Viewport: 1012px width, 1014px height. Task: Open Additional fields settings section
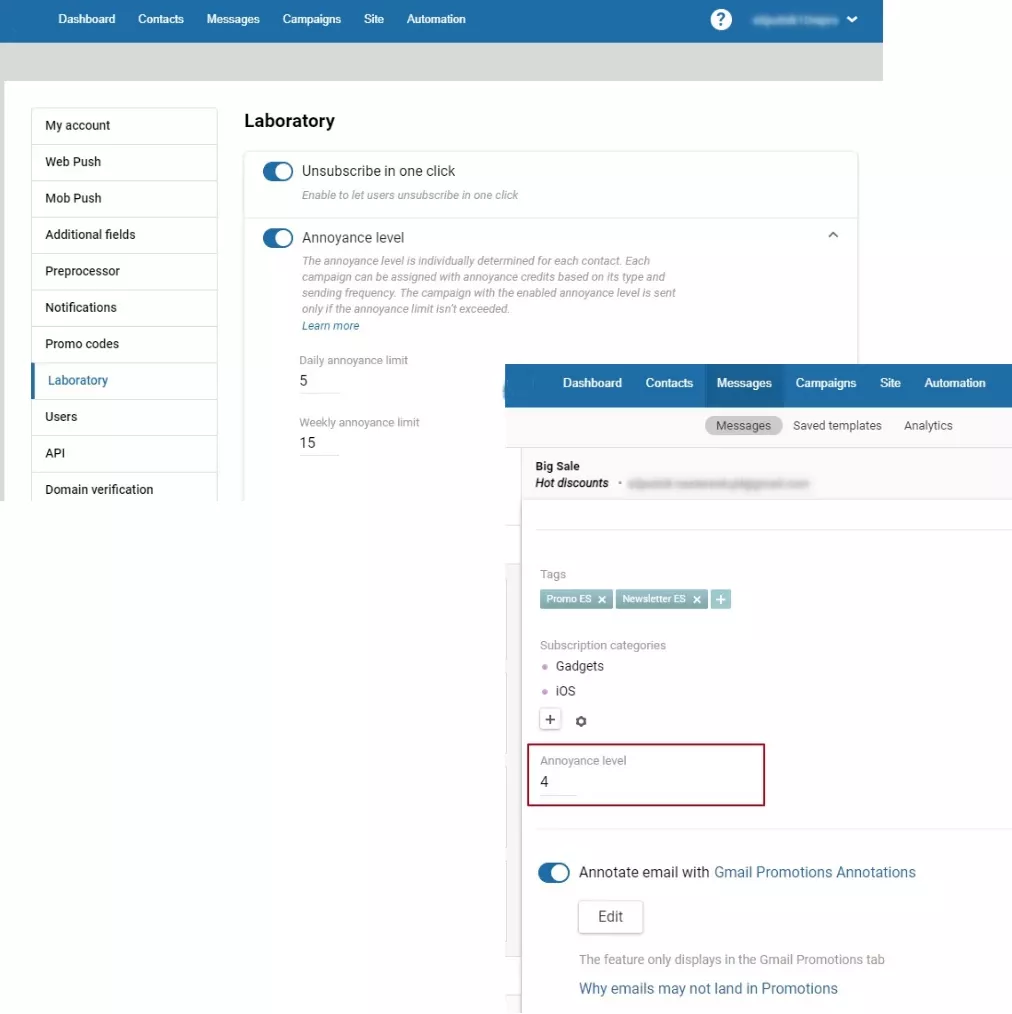click(x=124, y=235)
